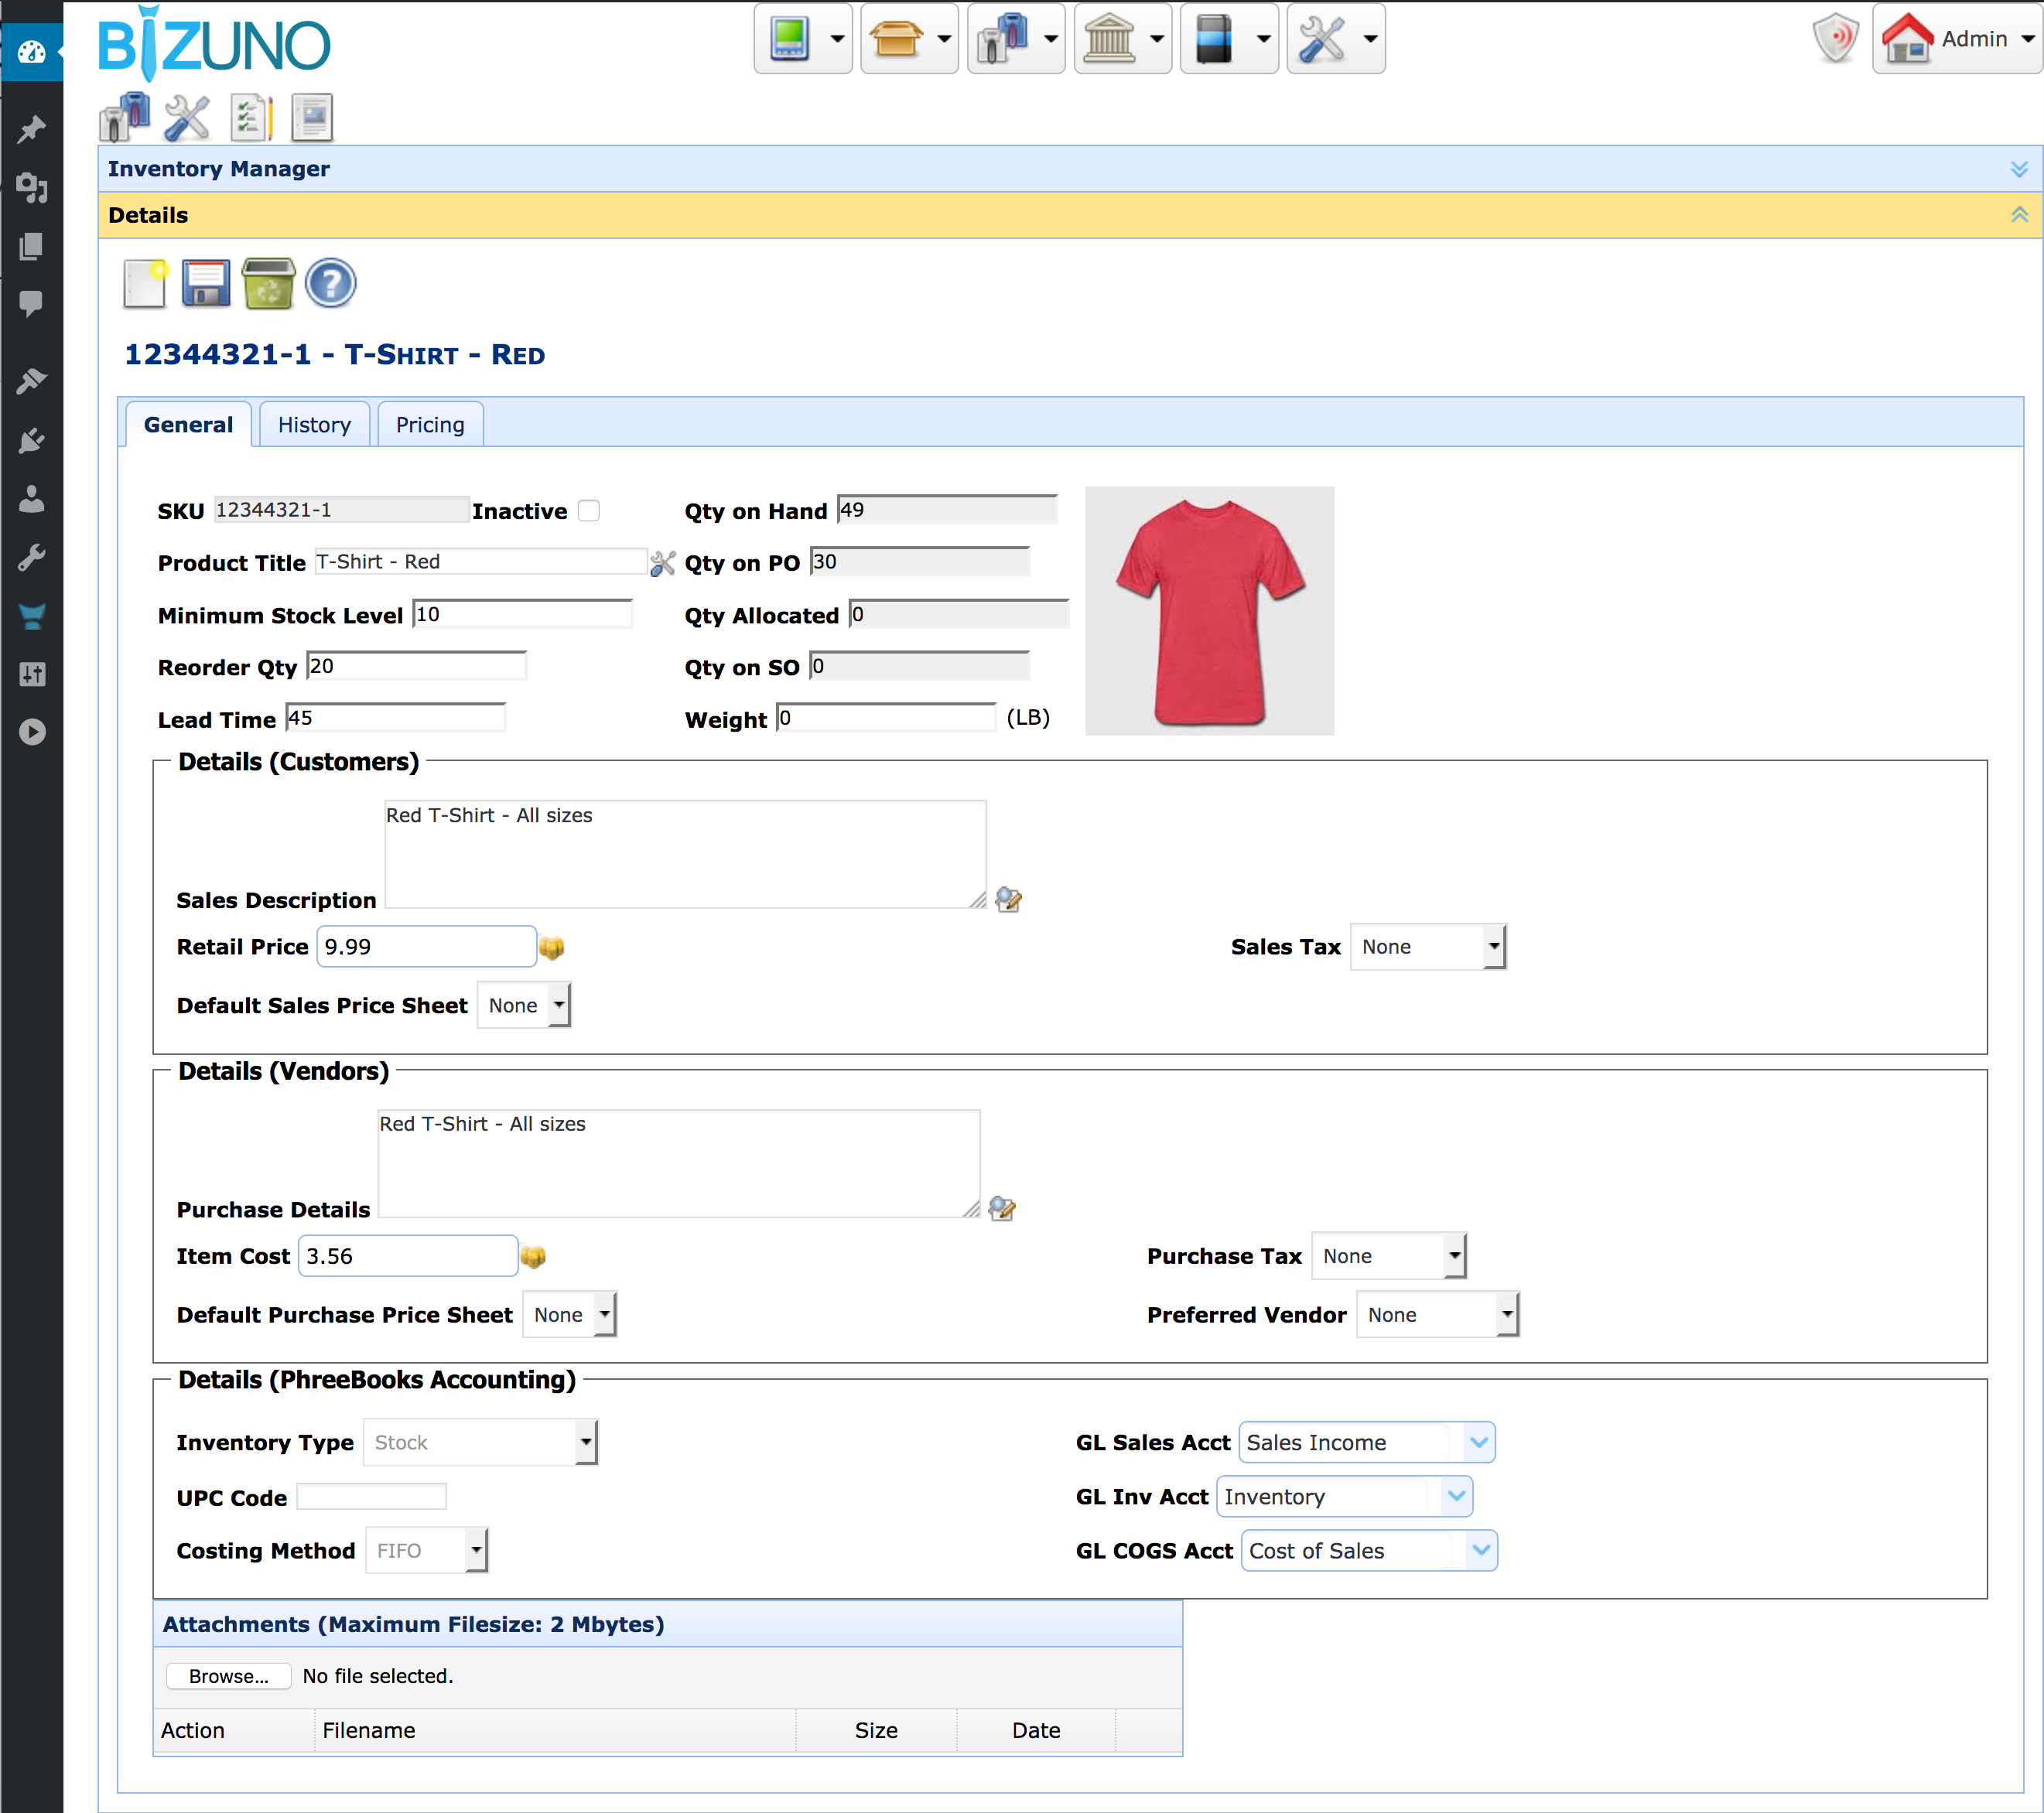Open the Sales Tax dropdown
Screen dimensions: 2044x1813
point(1427,947)
